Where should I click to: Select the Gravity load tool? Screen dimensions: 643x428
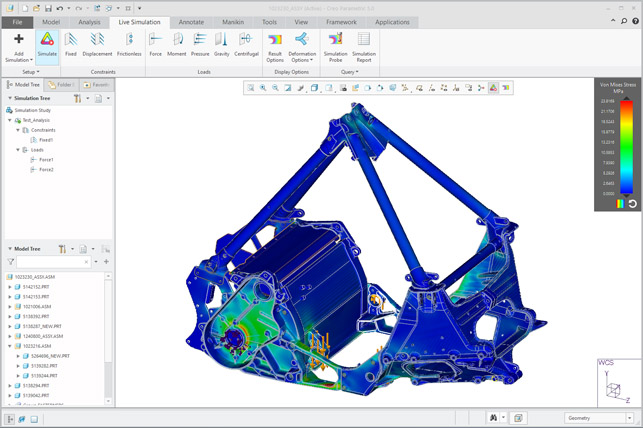point(221,44)
